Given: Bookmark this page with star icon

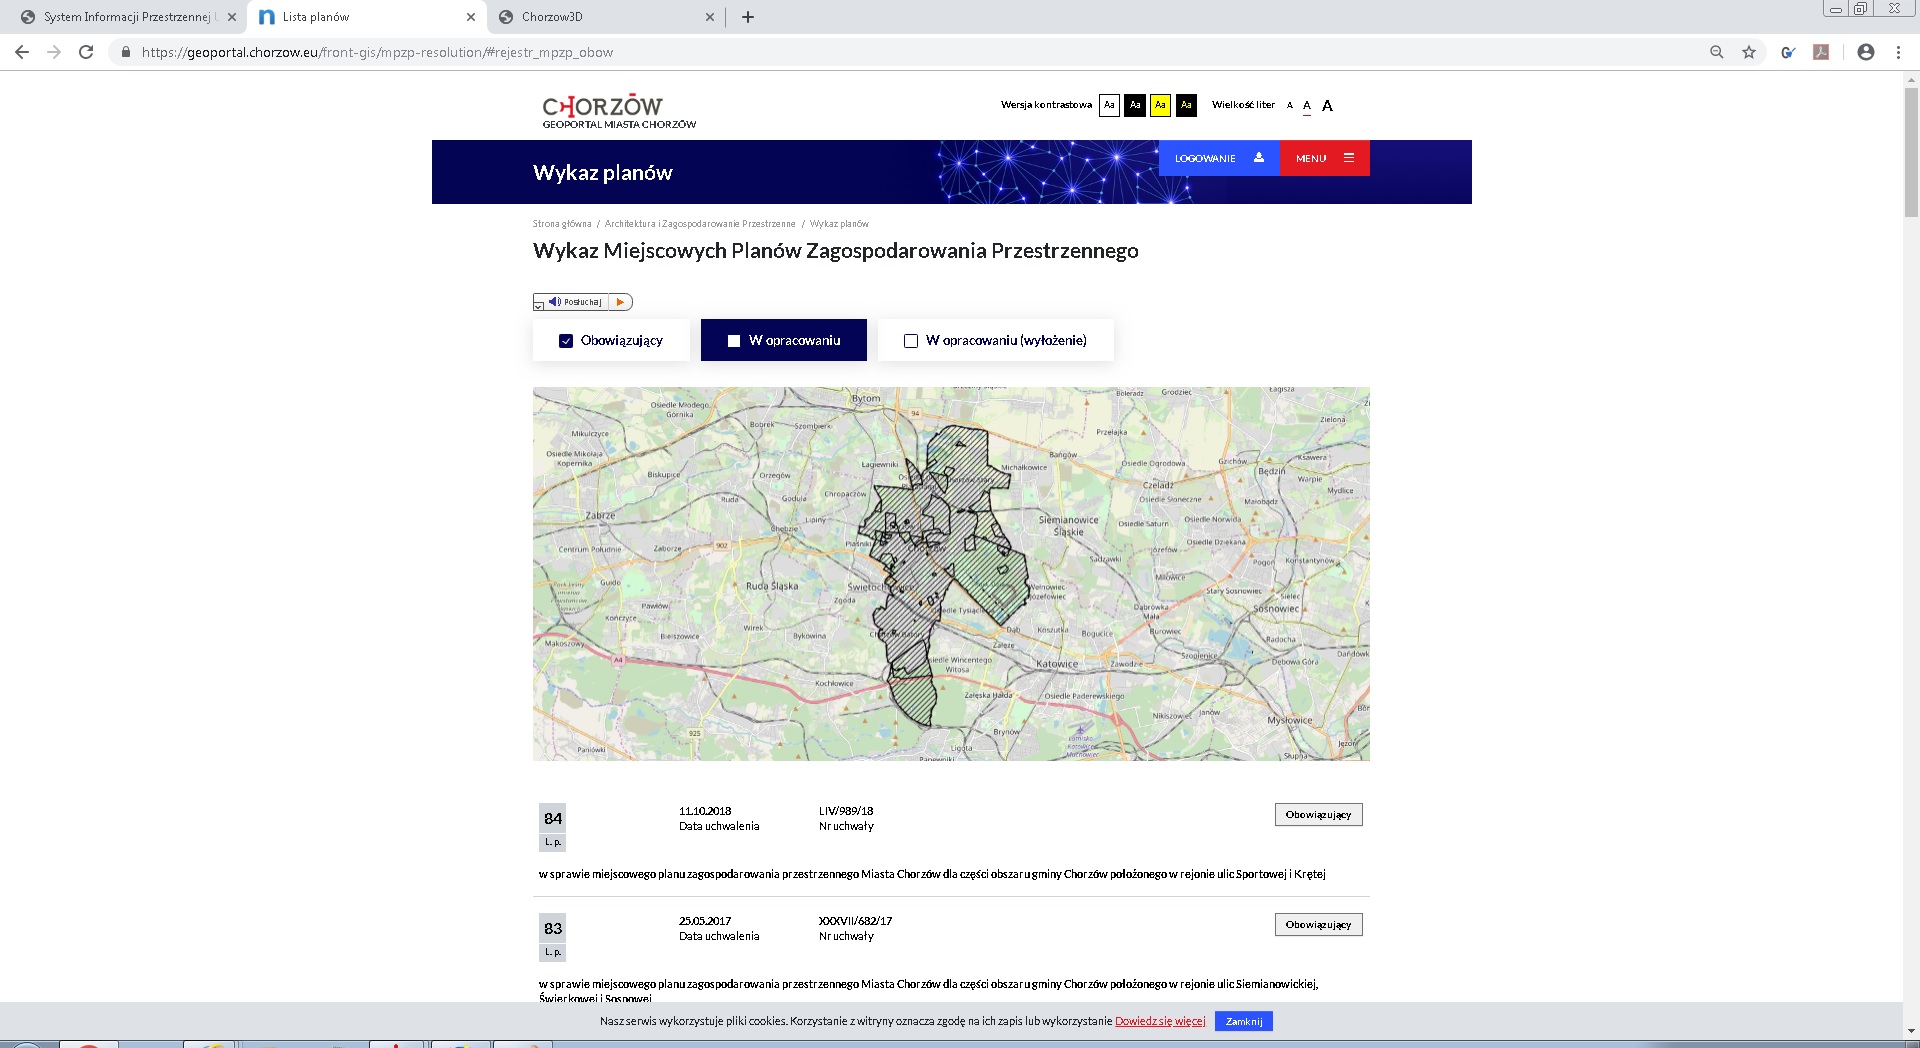Looking at the screenshot, I should (x=1749, y=52).
